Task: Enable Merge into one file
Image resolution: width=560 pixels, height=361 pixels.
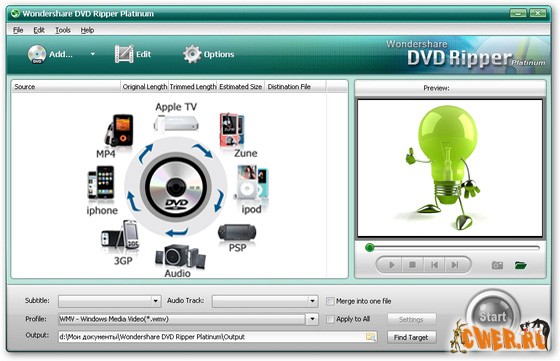Action: [x=330, y=301]
